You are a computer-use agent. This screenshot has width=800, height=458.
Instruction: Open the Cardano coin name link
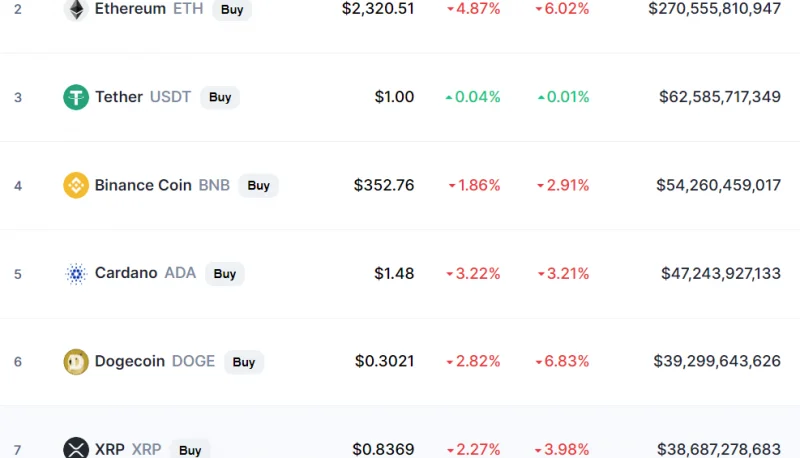126,273
